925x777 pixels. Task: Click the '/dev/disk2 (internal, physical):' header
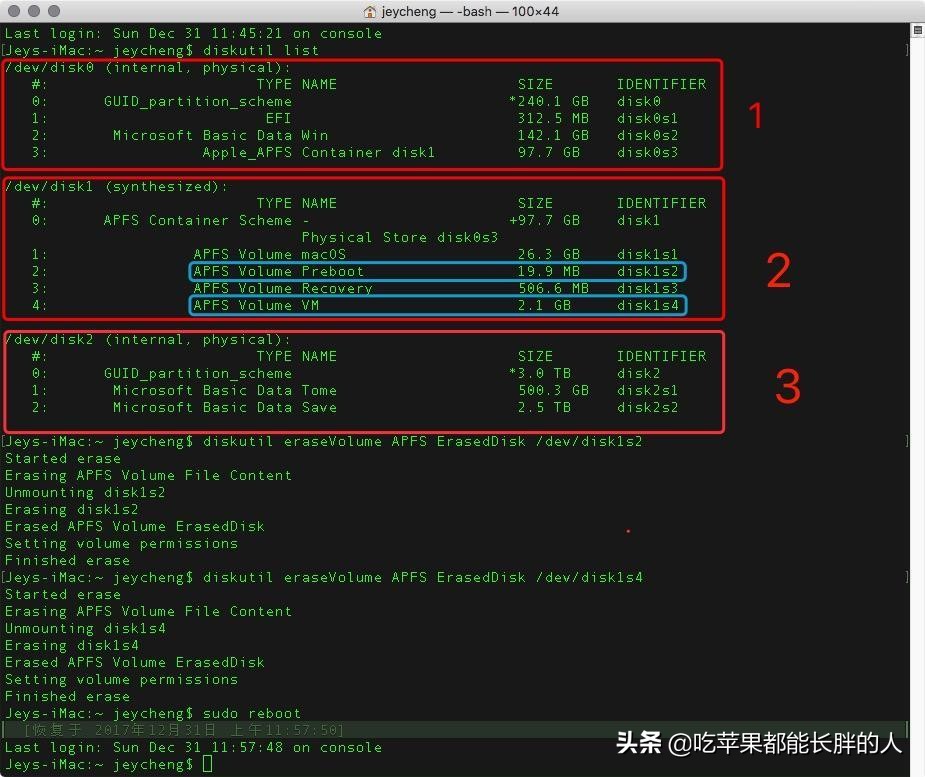tap(147, 340)
